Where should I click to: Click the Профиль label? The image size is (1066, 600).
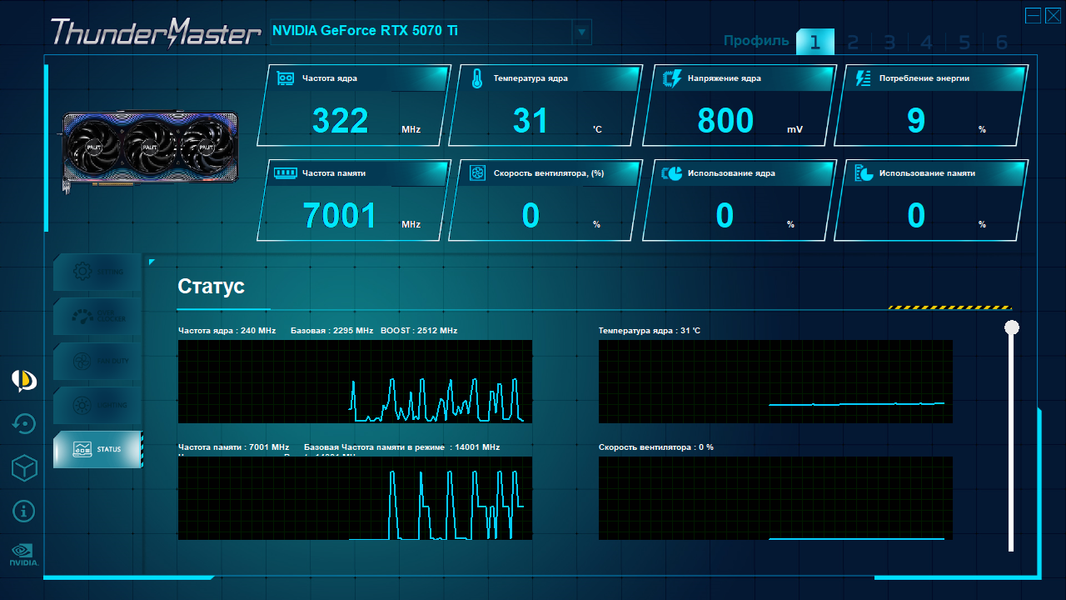tap(756, 41)
